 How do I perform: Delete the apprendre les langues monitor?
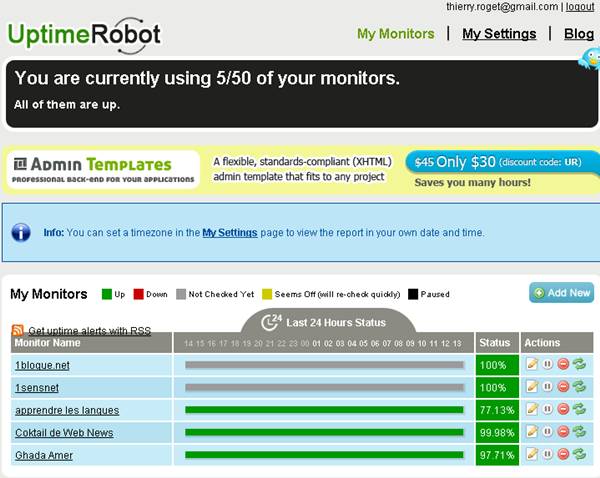point(563,409)
